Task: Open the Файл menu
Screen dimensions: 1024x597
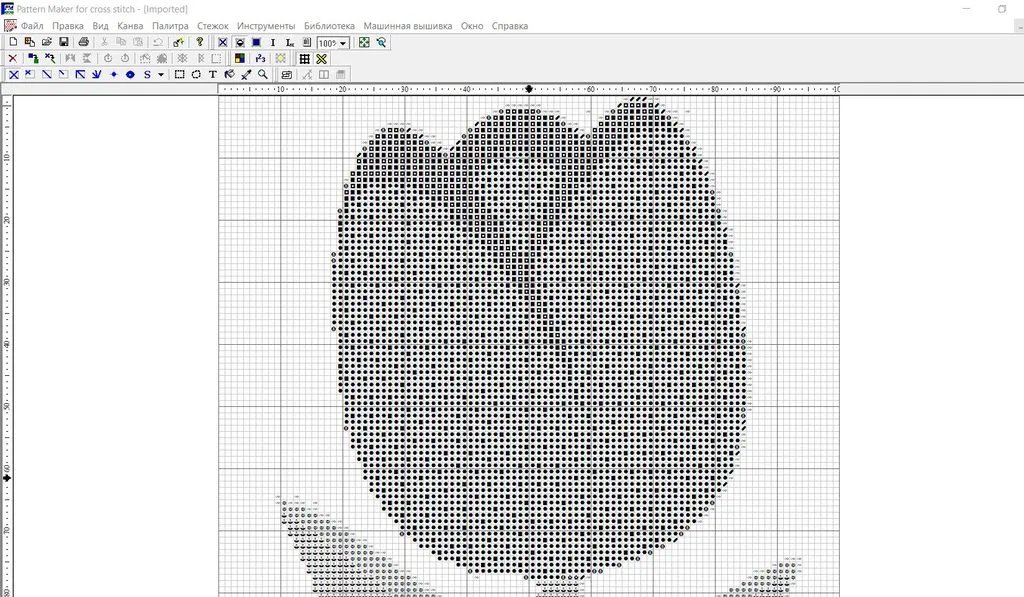Action: pyautogui.click(x=32, y=26)
